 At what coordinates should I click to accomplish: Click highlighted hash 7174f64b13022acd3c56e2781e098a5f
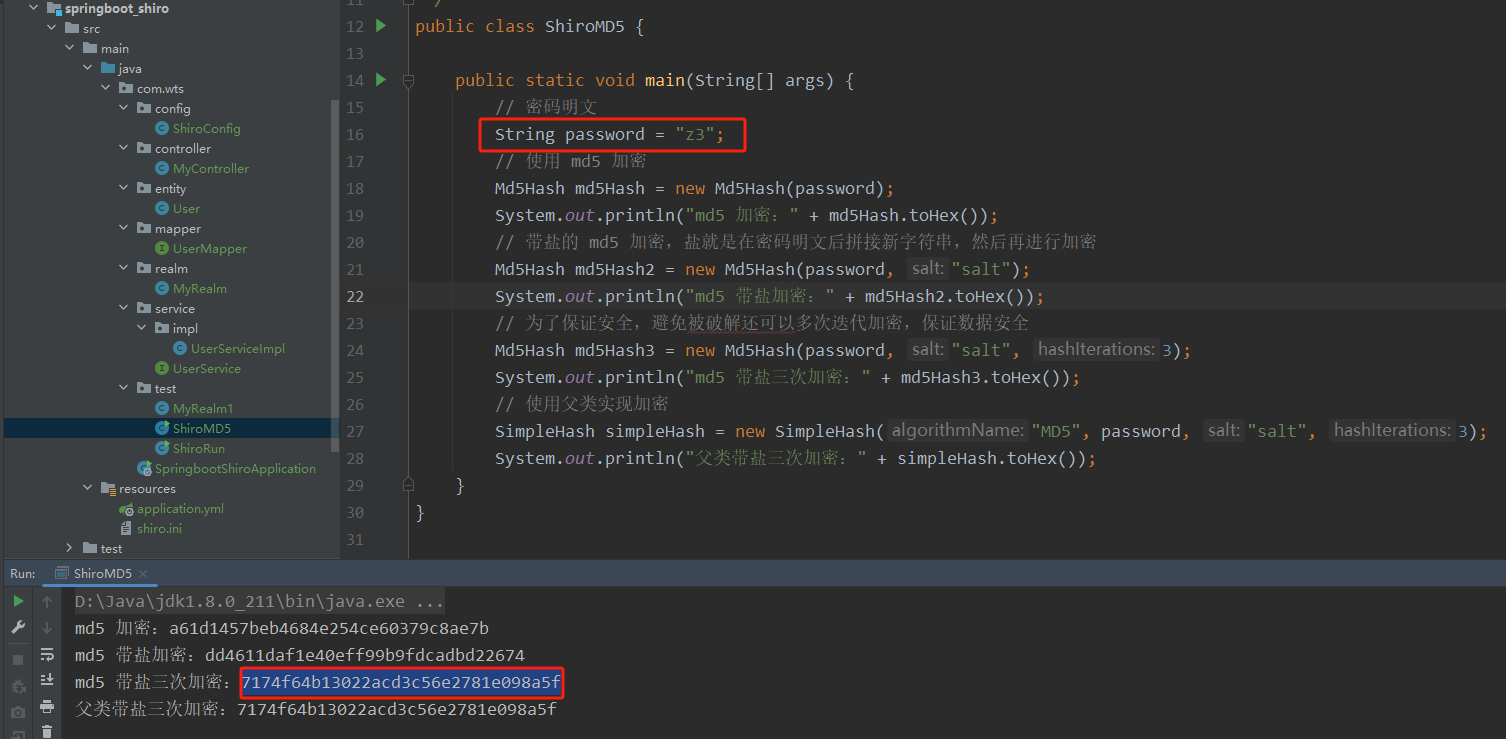coord(401,683)
